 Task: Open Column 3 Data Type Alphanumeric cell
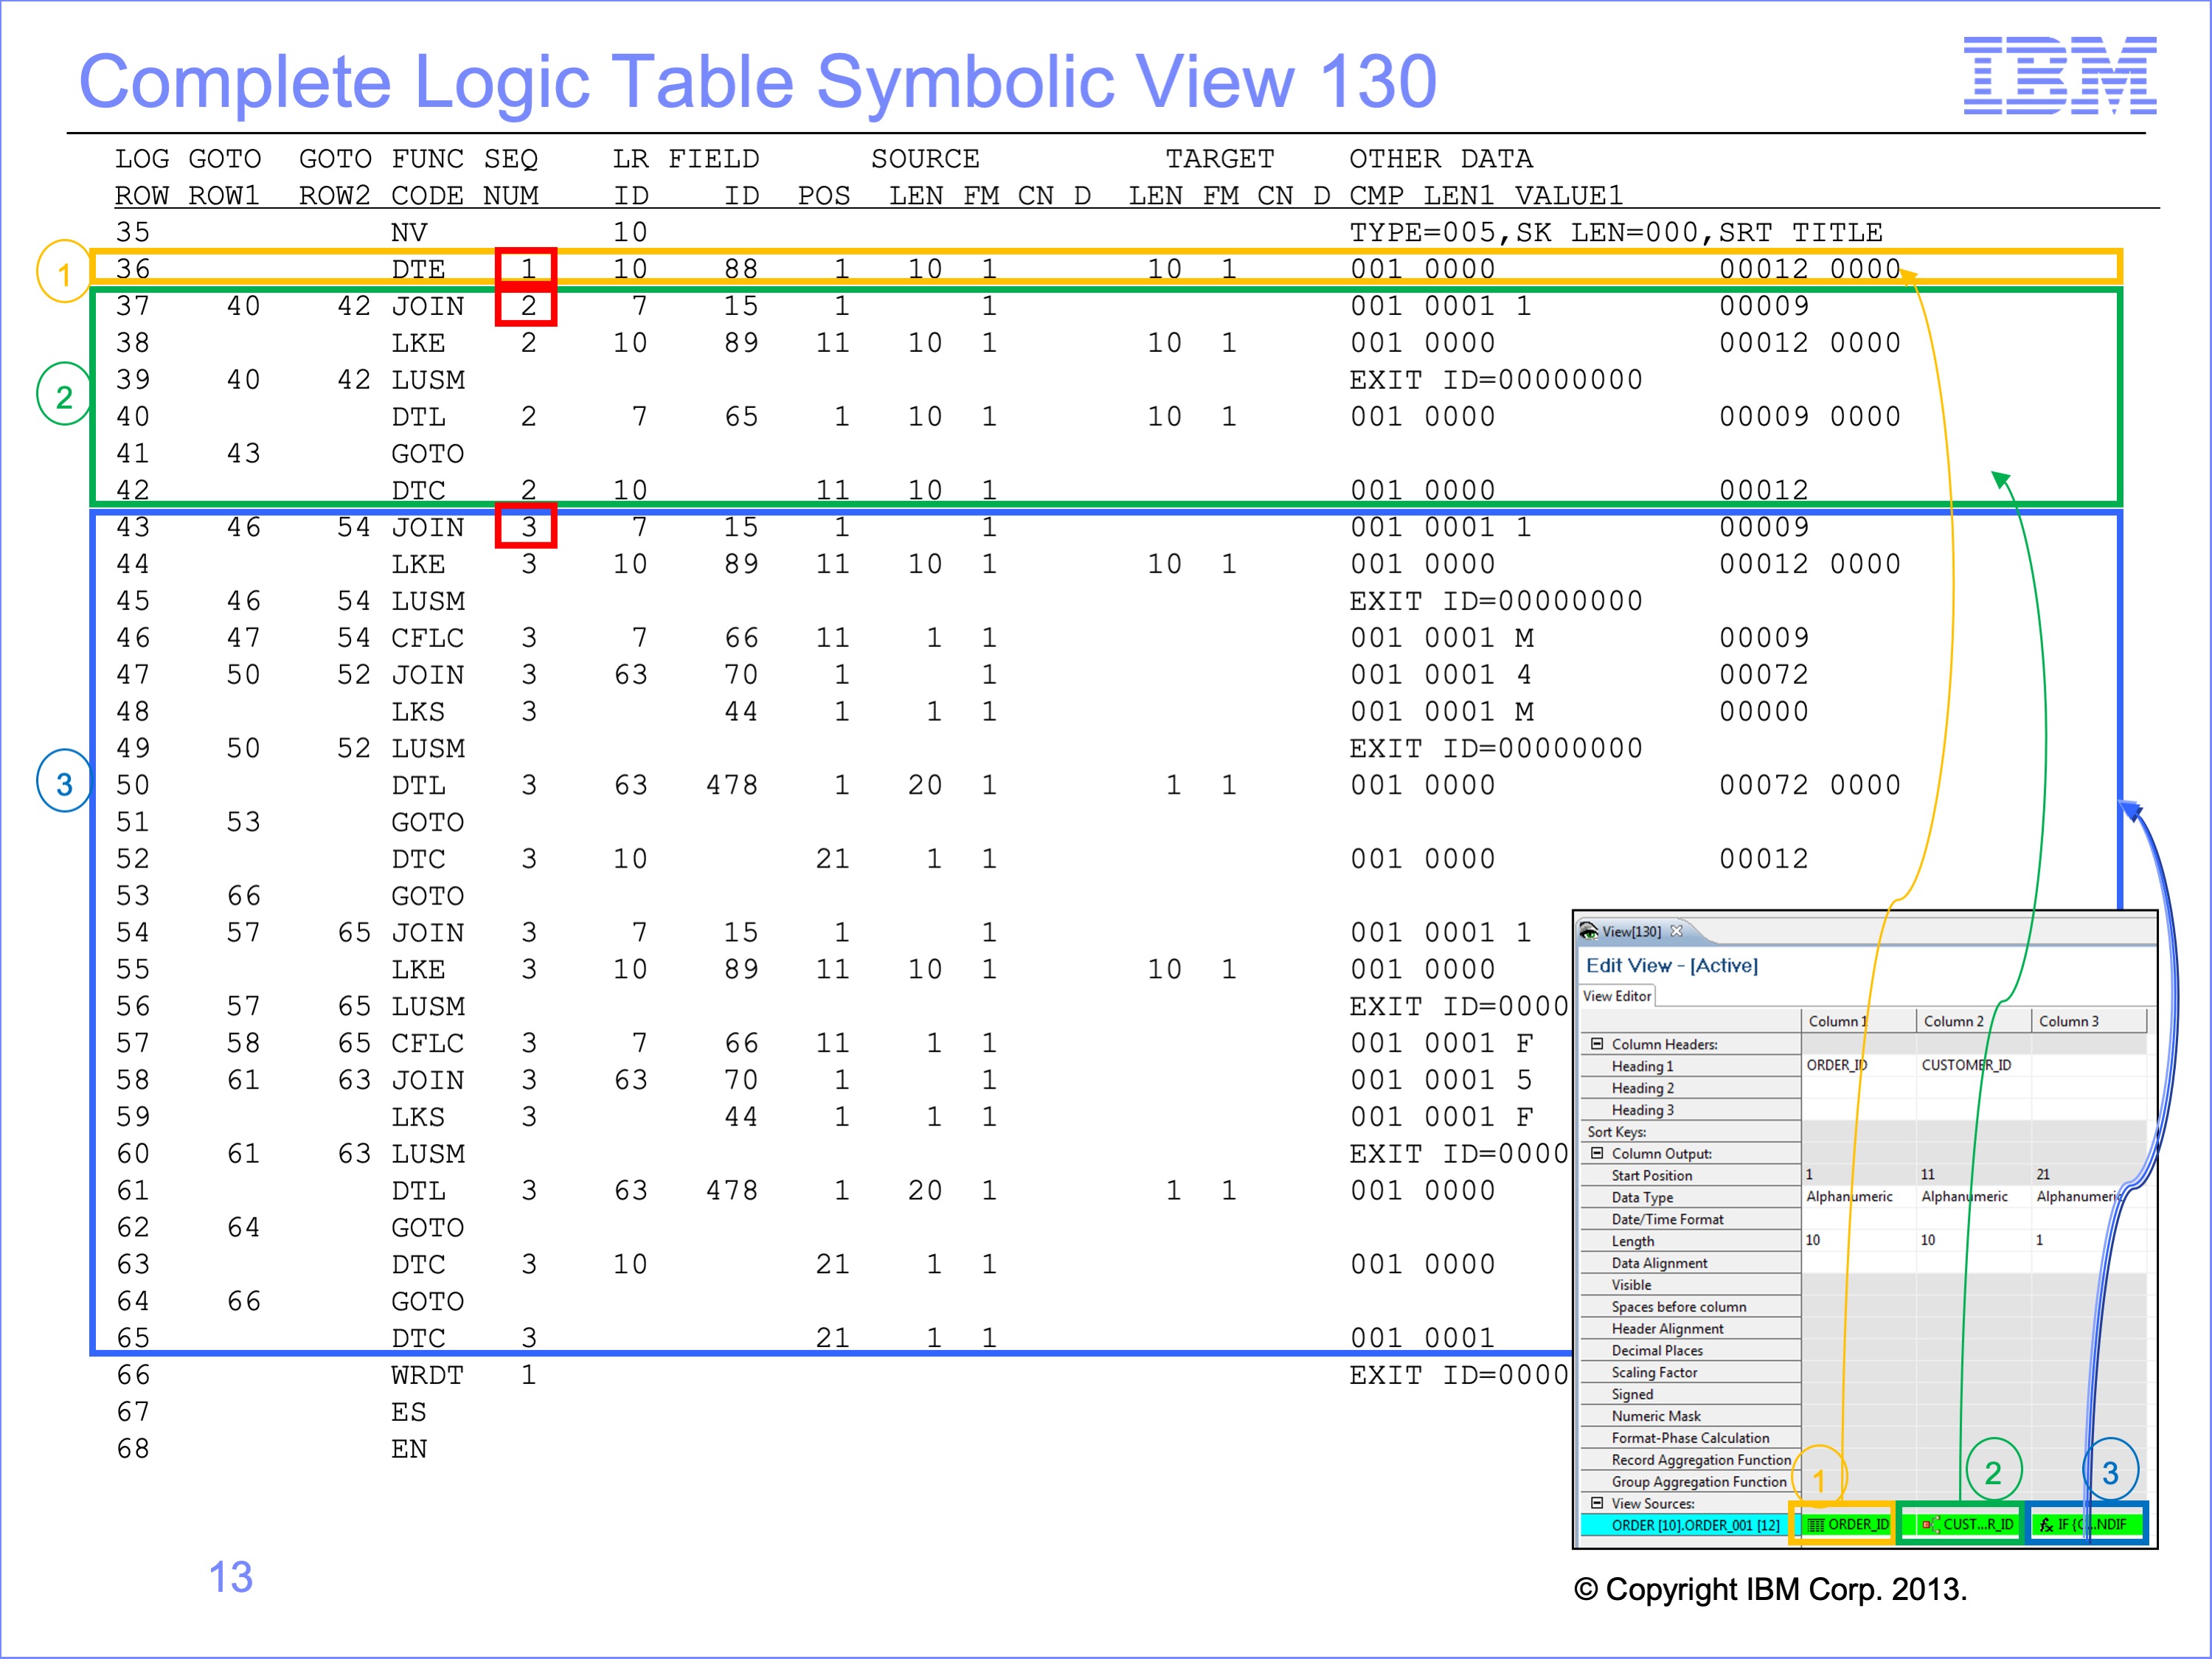click(x=2089, y=1197)
